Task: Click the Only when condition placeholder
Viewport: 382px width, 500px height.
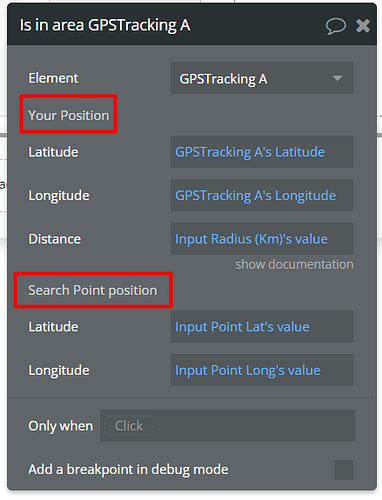Action: click(x=129, y=426)
